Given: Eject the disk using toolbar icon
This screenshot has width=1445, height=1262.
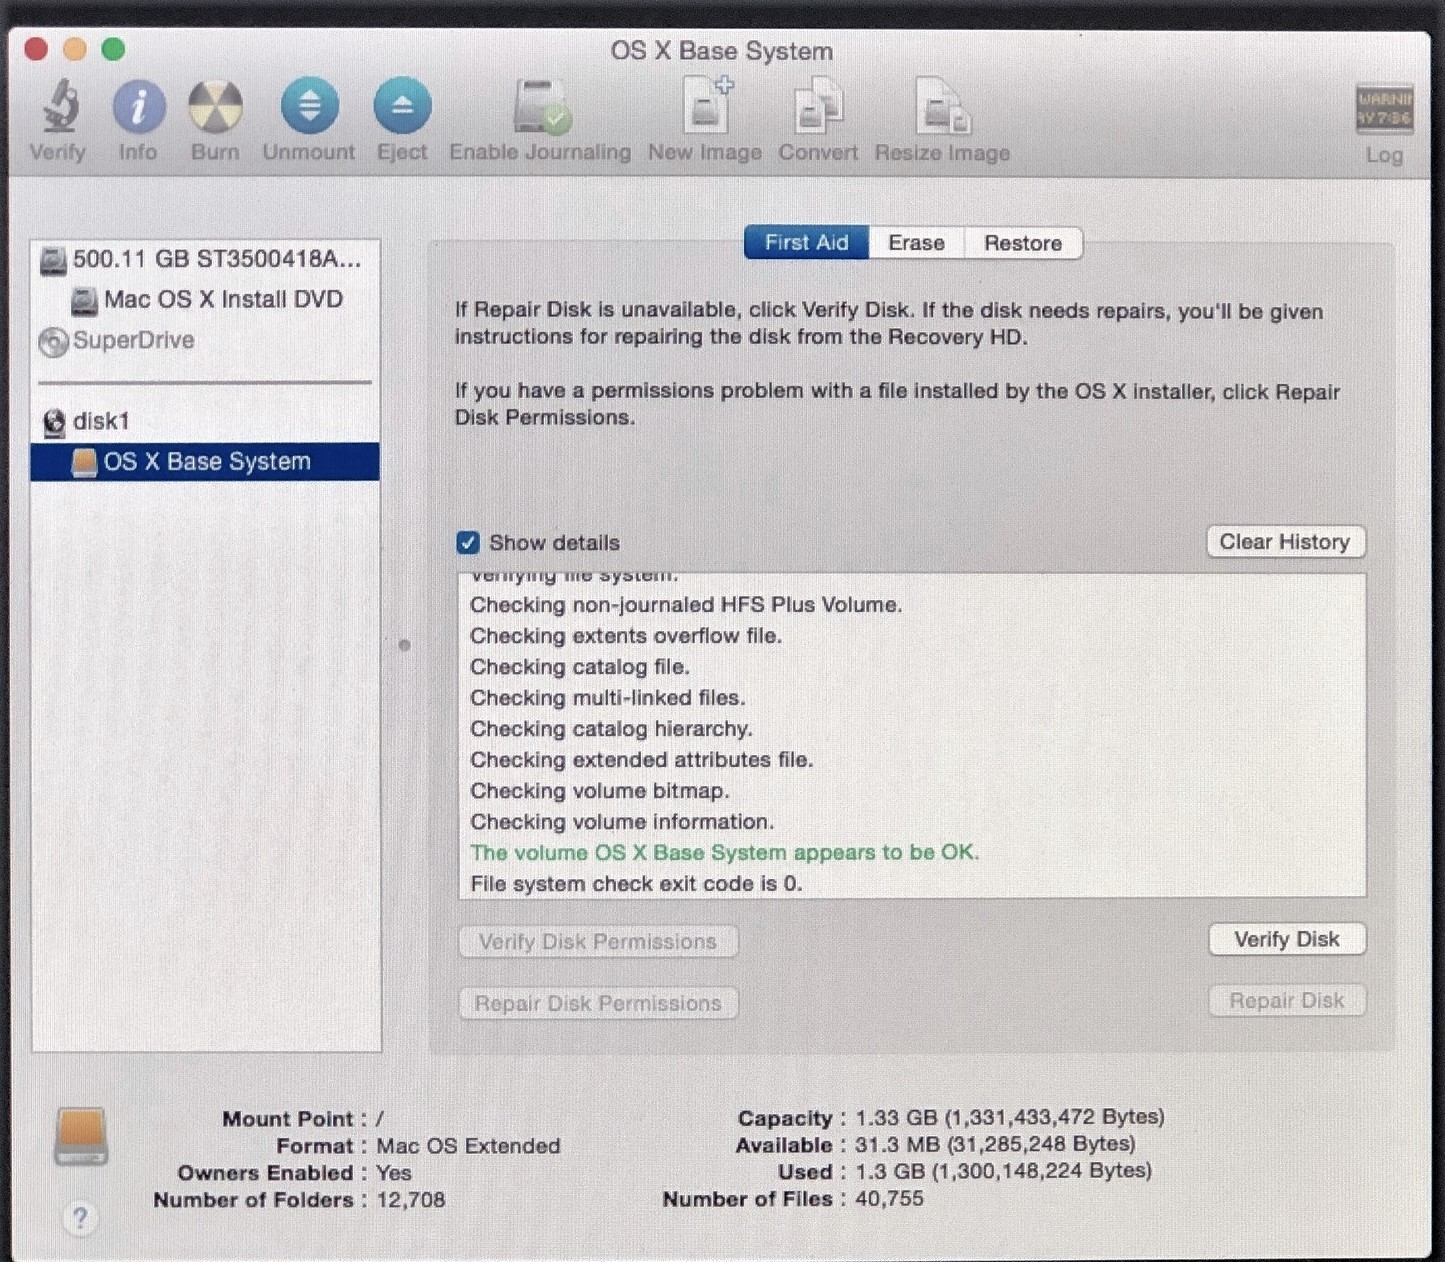Looking at the screenshot, I should coord(402,106).
